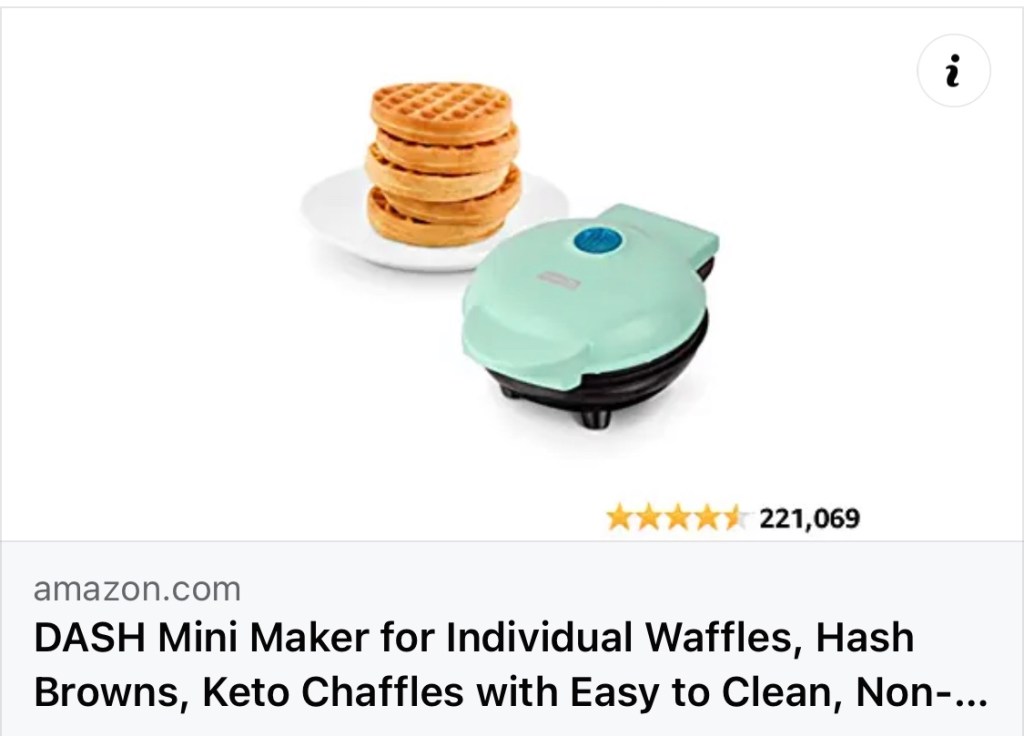
Task: Click the word "DASH" in the title
Action: pyautogui.click(x=89, y=637)
